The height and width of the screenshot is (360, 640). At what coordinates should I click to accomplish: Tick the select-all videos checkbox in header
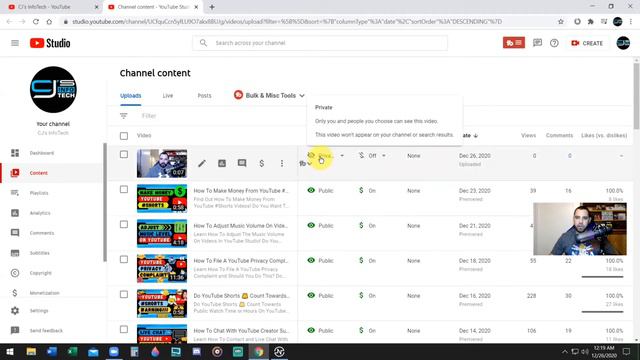124,136
